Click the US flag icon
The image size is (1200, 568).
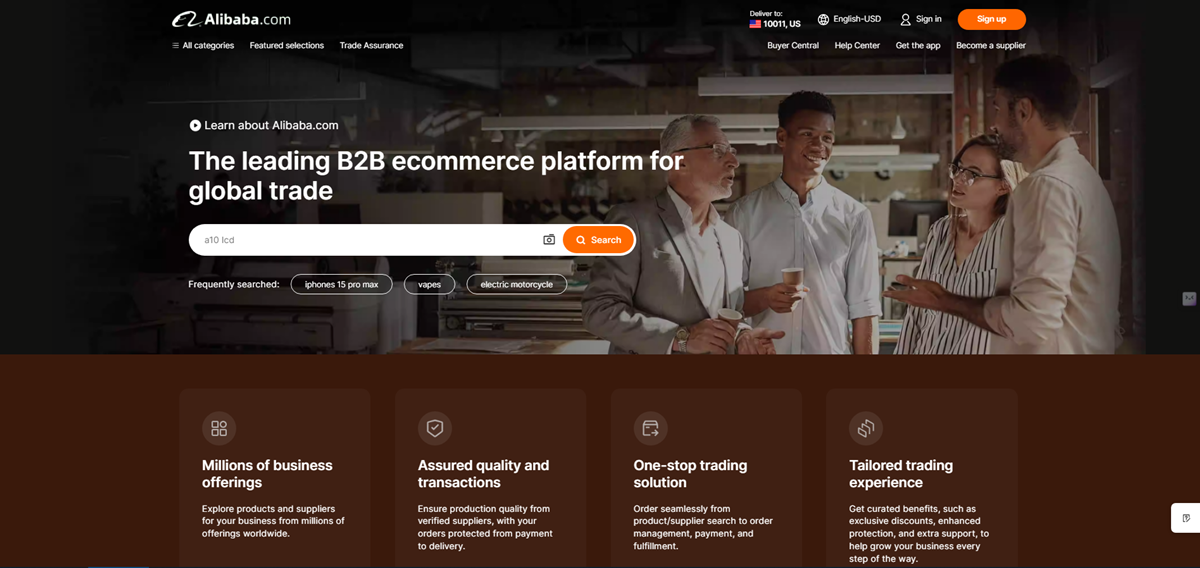(x=755, y=24)
